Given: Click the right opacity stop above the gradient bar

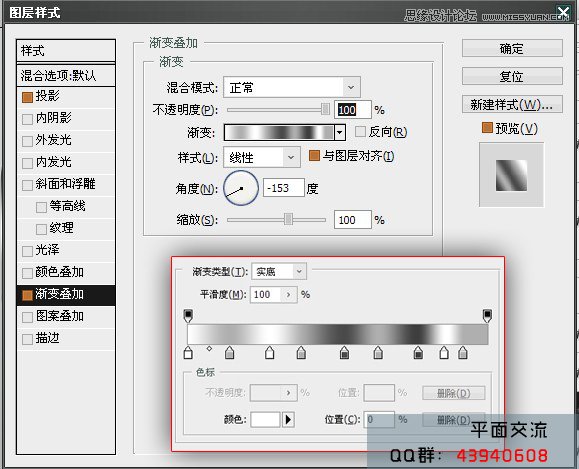Looking at the screenshot, I should [x=487, y=316].
